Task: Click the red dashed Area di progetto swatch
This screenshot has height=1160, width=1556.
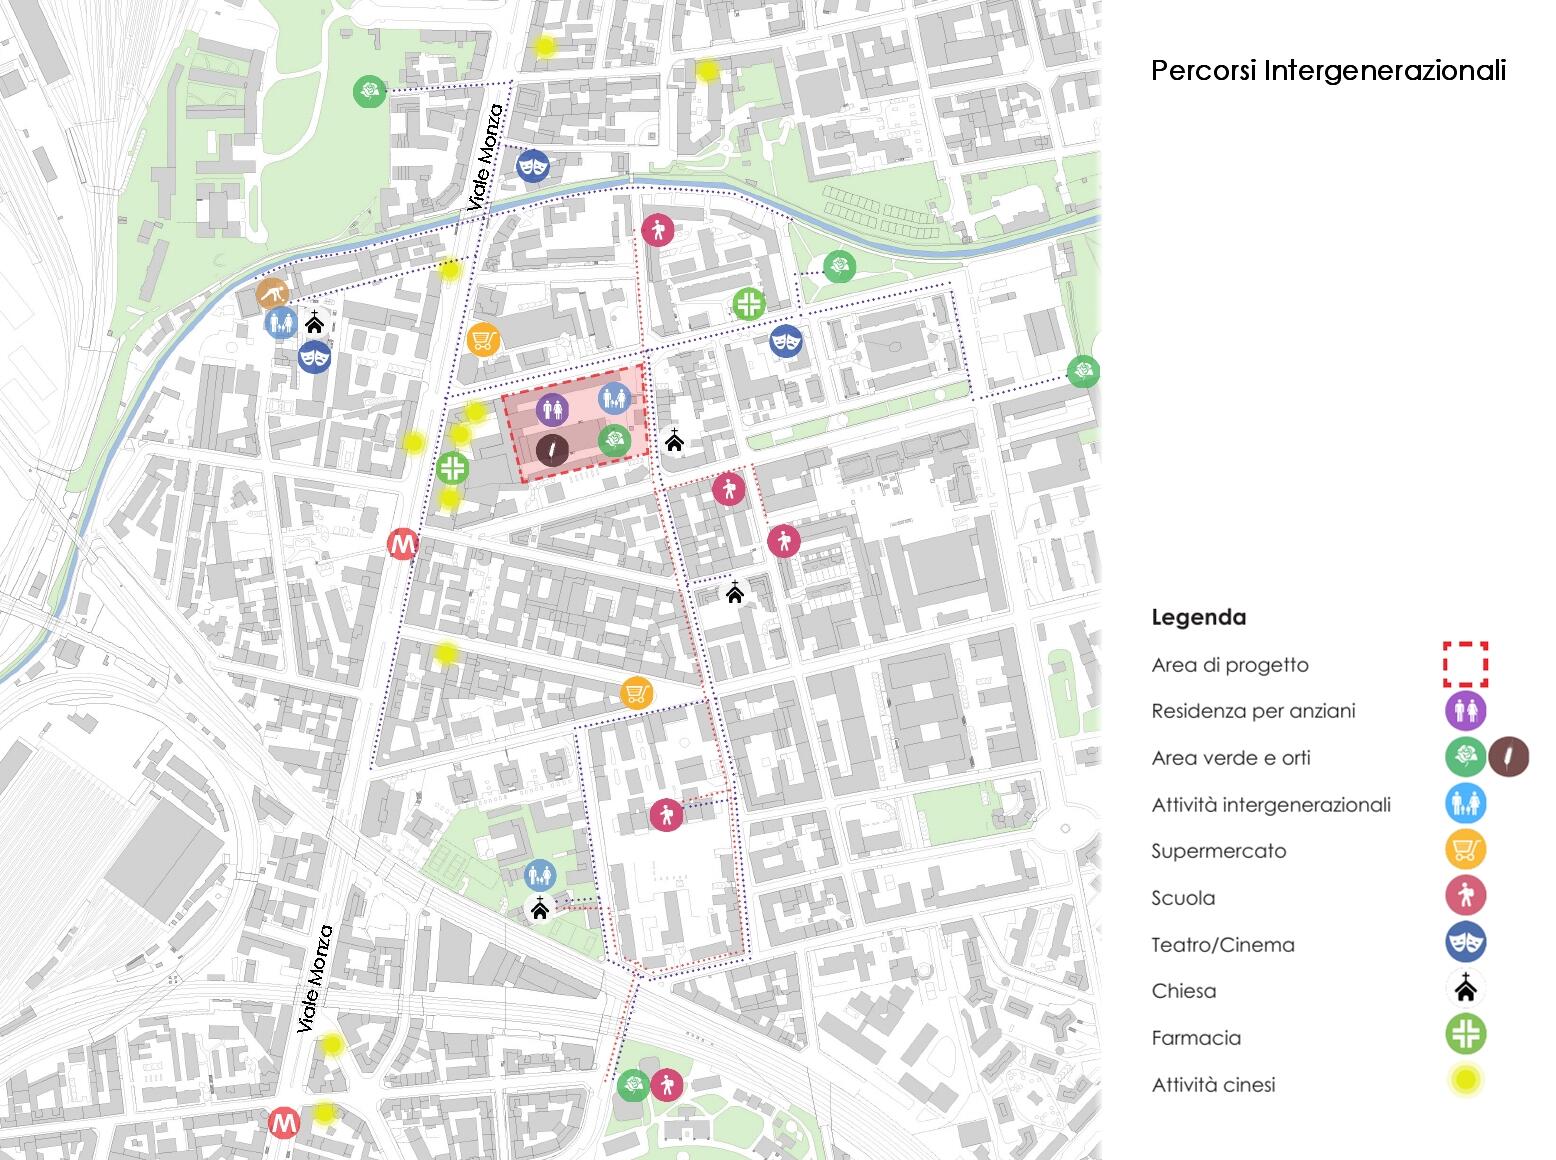Action: [1465, 664]
